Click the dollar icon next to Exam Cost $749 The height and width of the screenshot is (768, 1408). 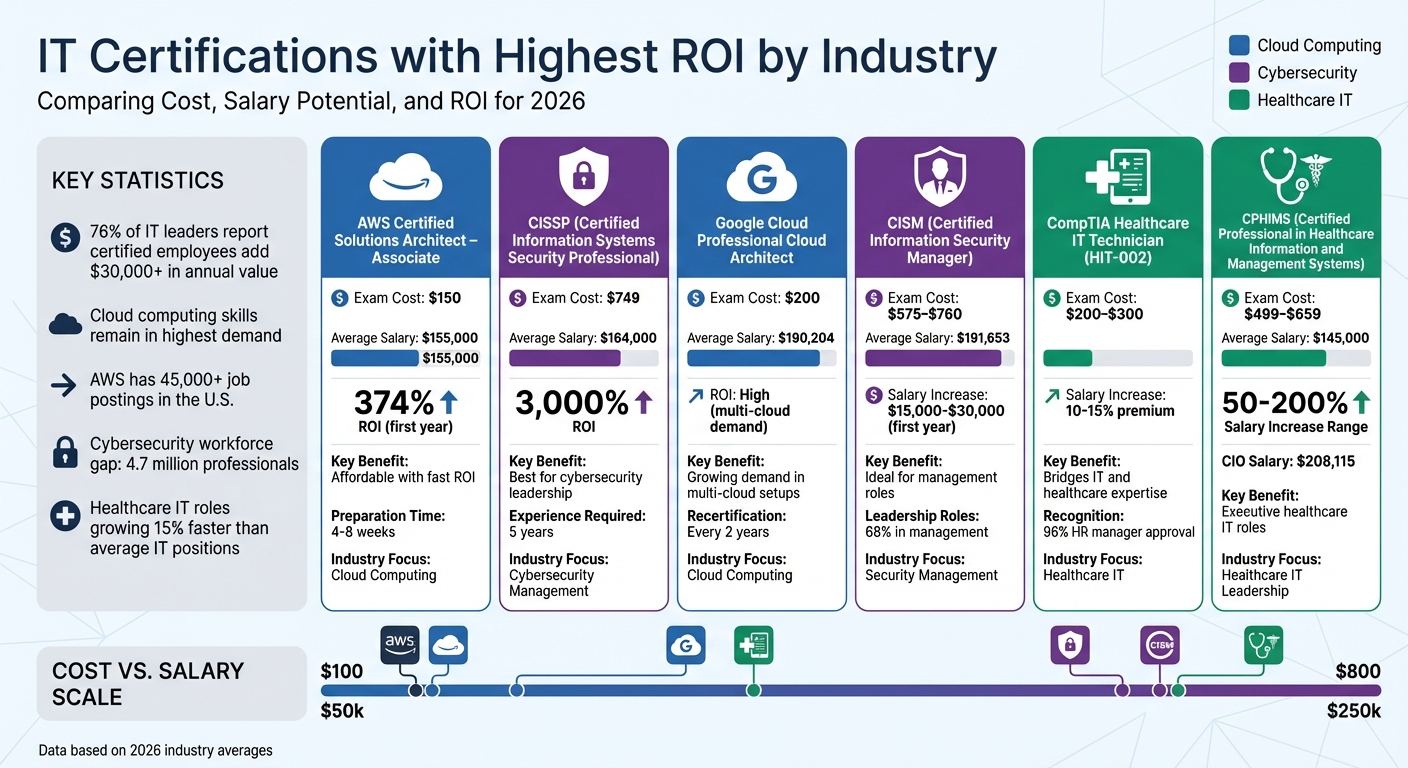click(x=517, y=298)
